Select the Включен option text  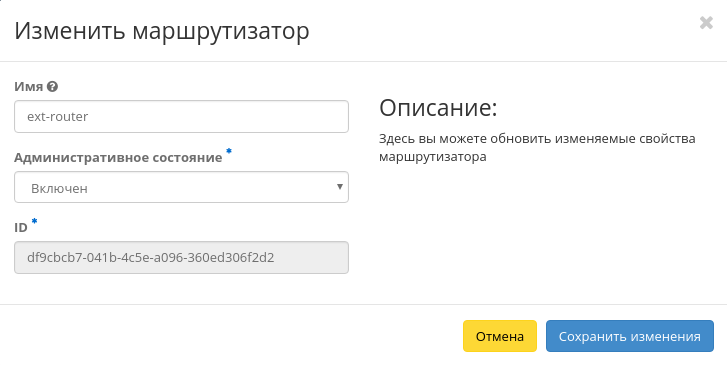[x=59, y=188]
